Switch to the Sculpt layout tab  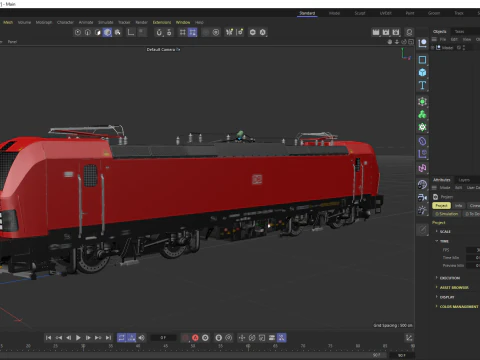[360, 13]
